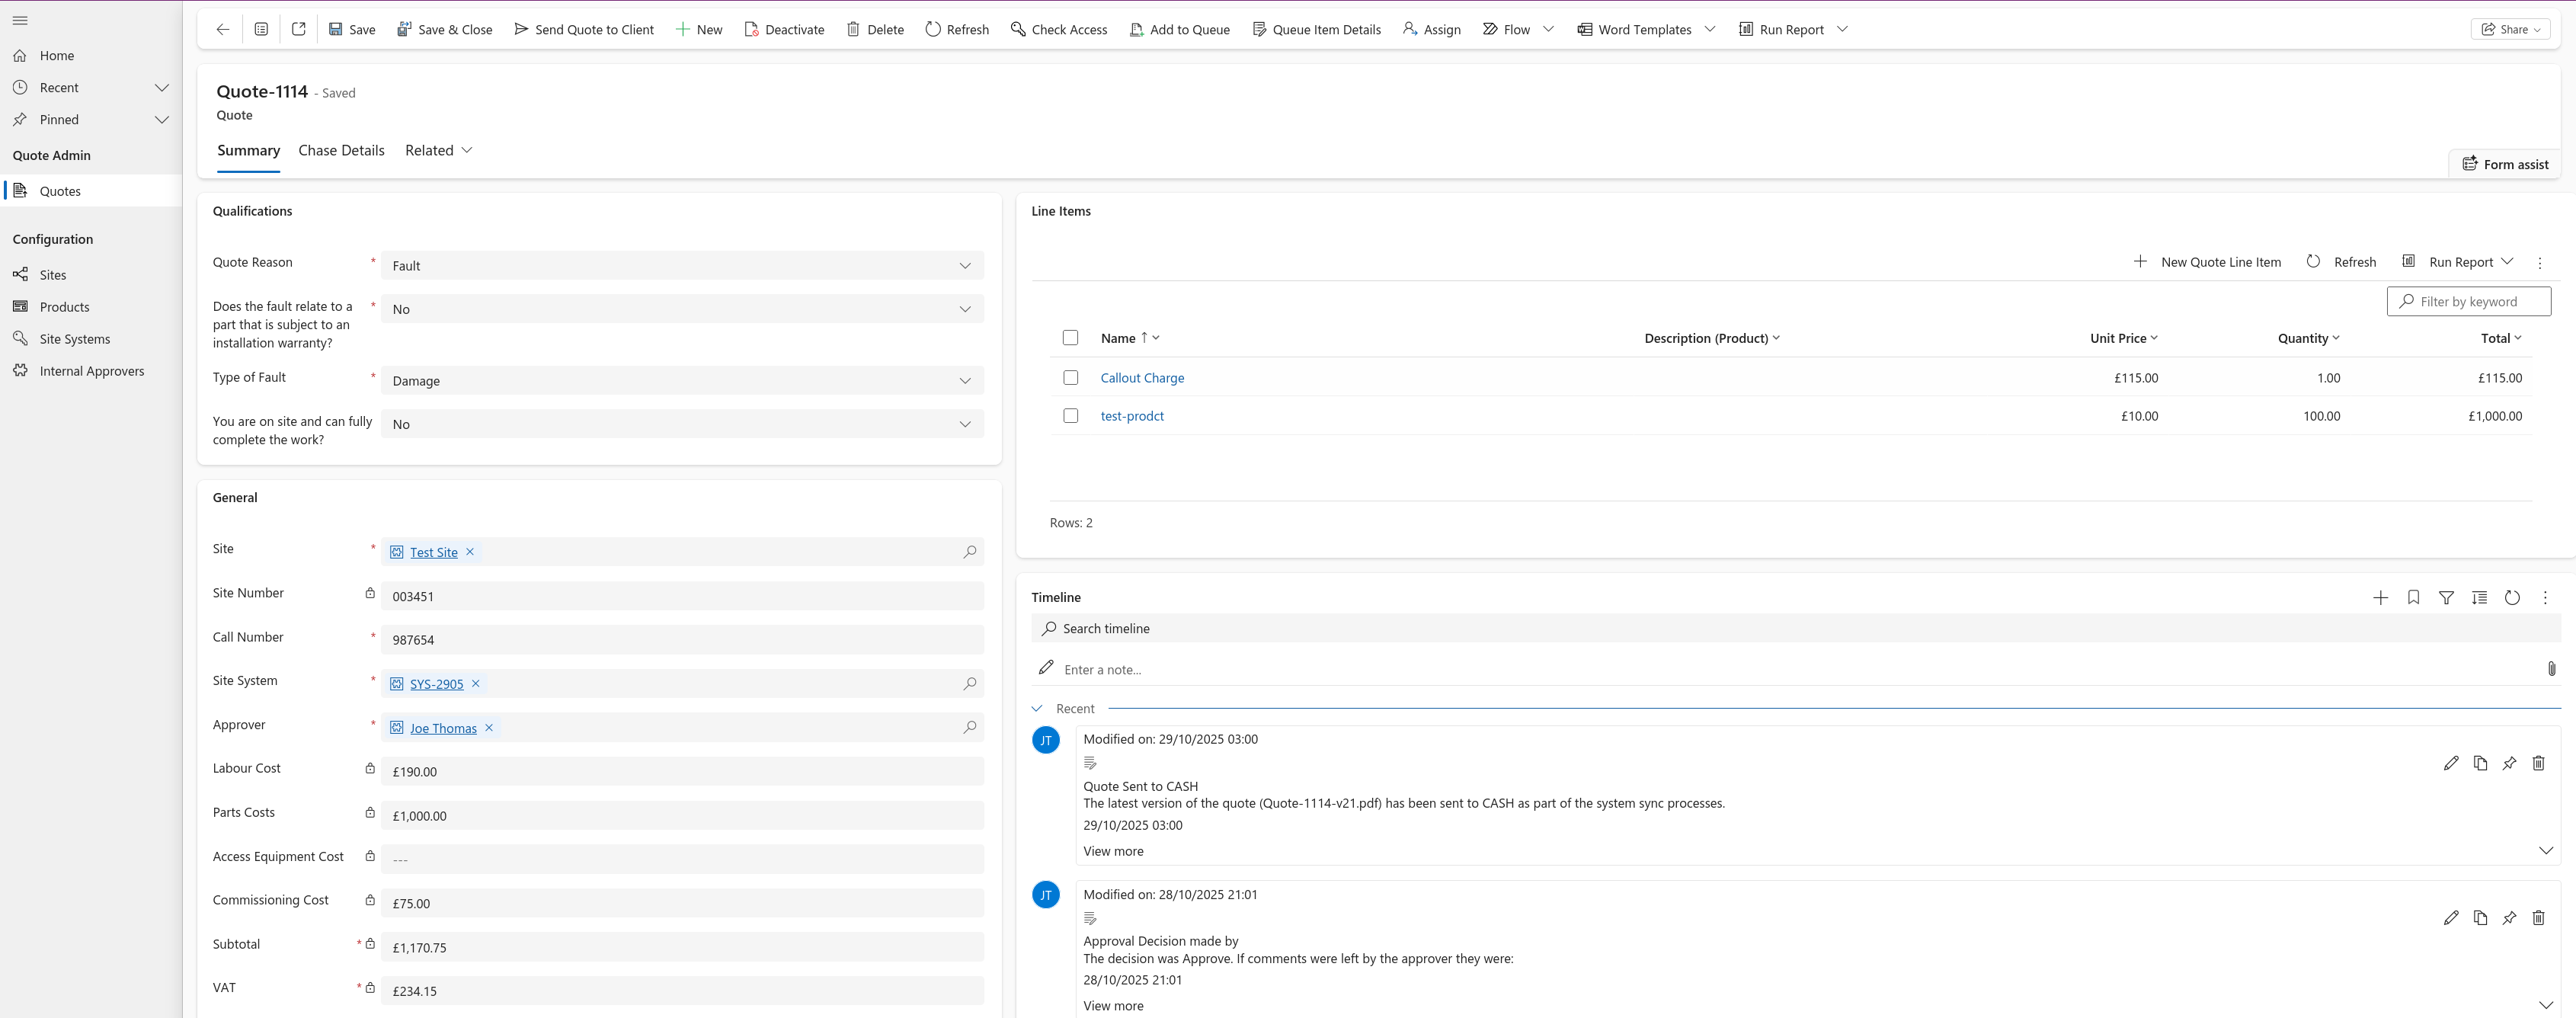Open the Type of Fault dropdown

[x=964, y=380]
